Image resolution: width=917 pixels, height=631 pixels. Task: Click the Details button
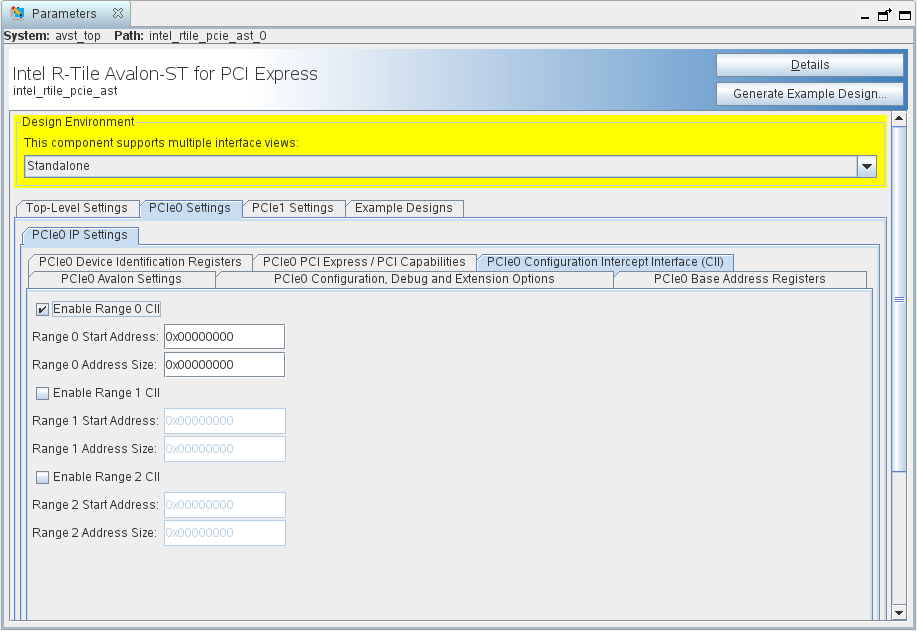click(810, 65)
